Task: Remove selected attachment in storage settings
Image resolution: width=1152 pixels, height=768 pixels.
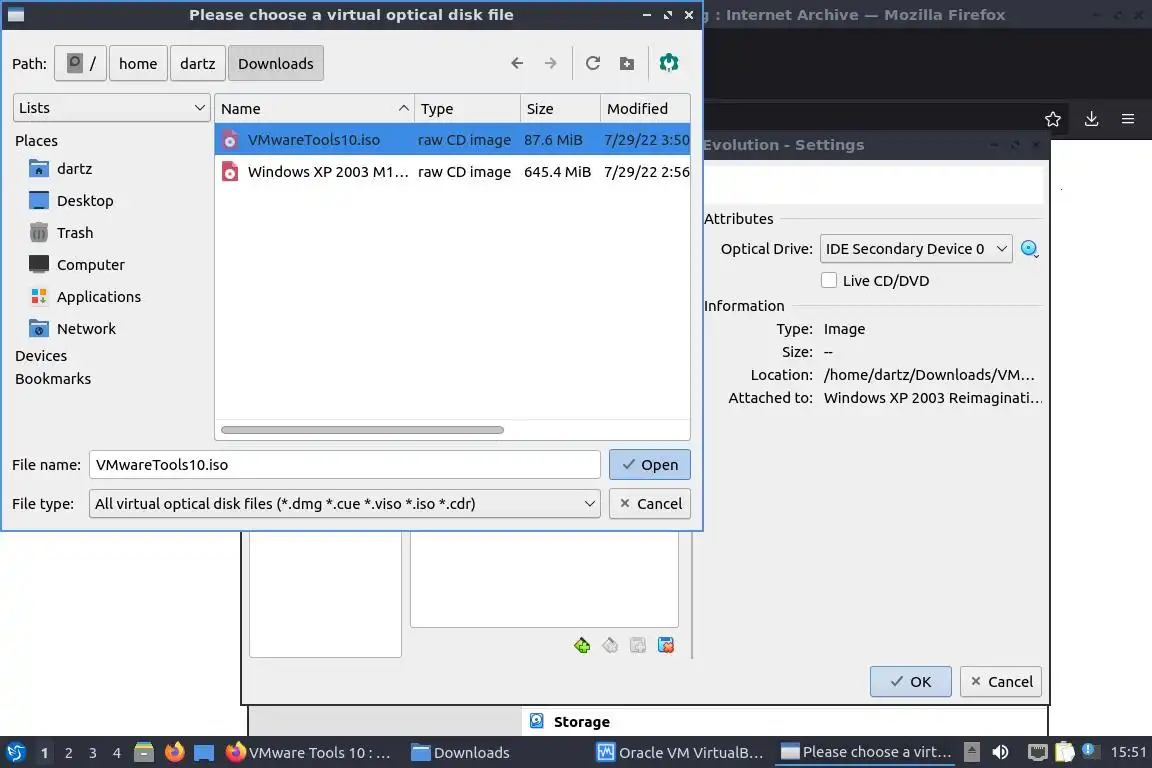Action: [x=666, y=645]
